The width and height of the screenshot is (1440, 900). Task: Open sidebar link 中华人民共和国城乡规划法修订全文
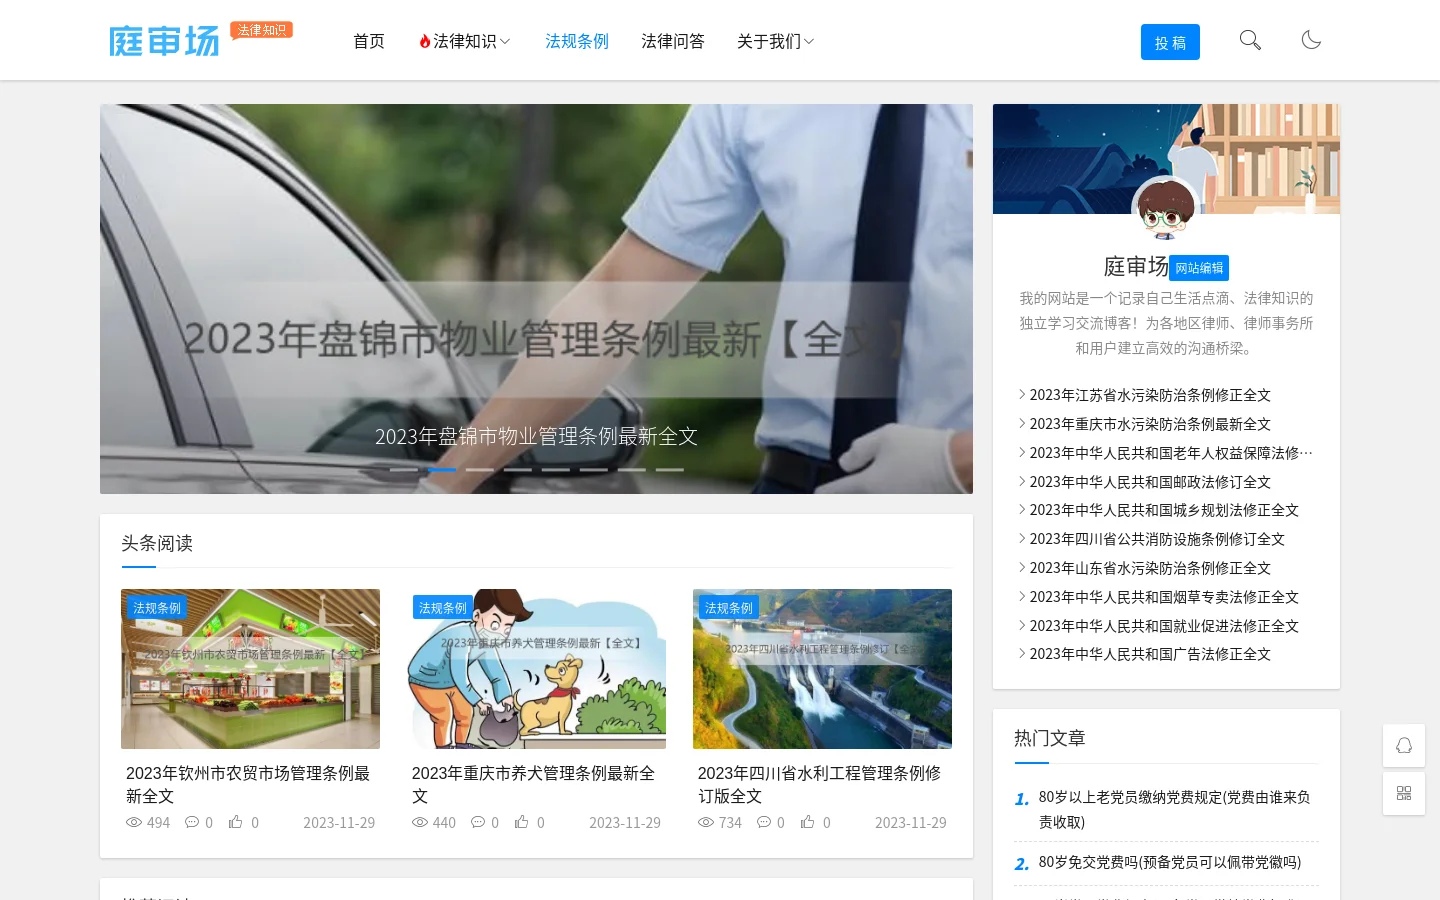click(1164, 510)
